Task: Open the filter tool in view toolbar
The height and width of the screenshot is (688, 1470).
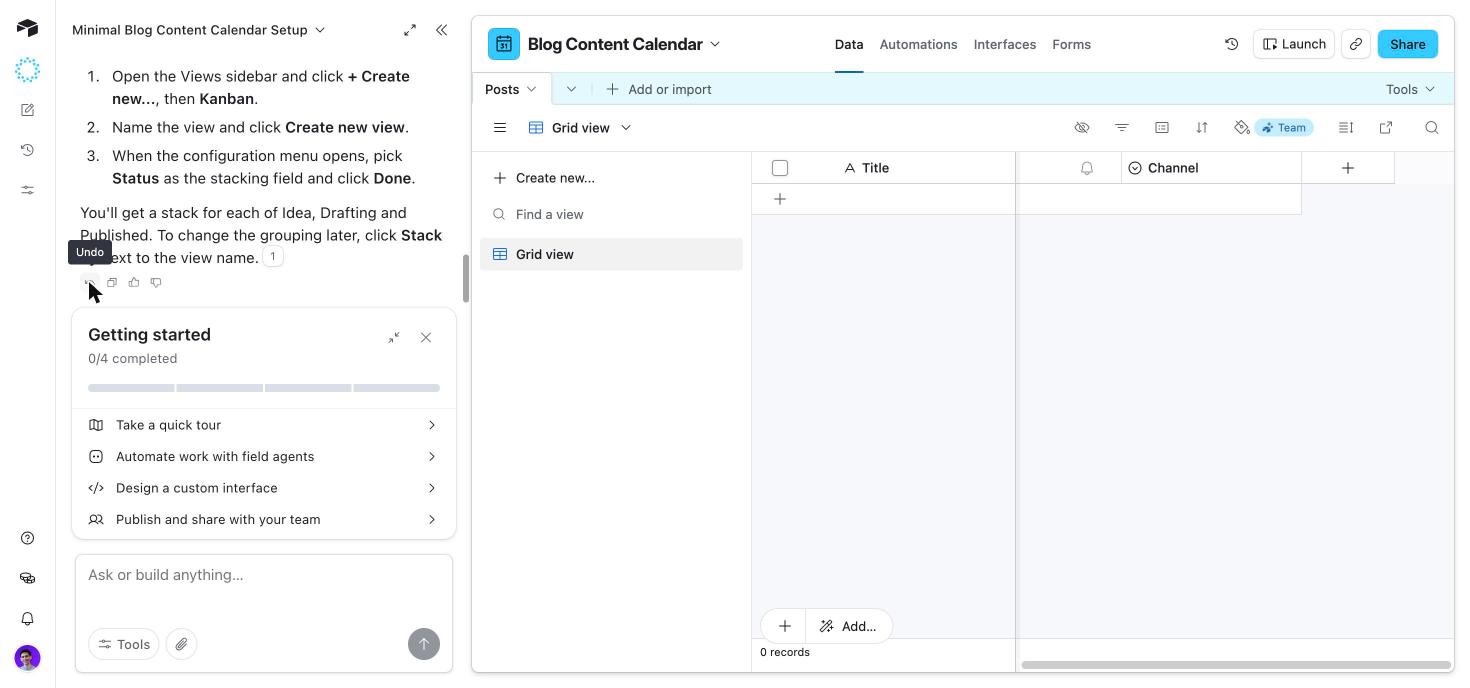Action: pyautogui.click(x=1122, y=128)
